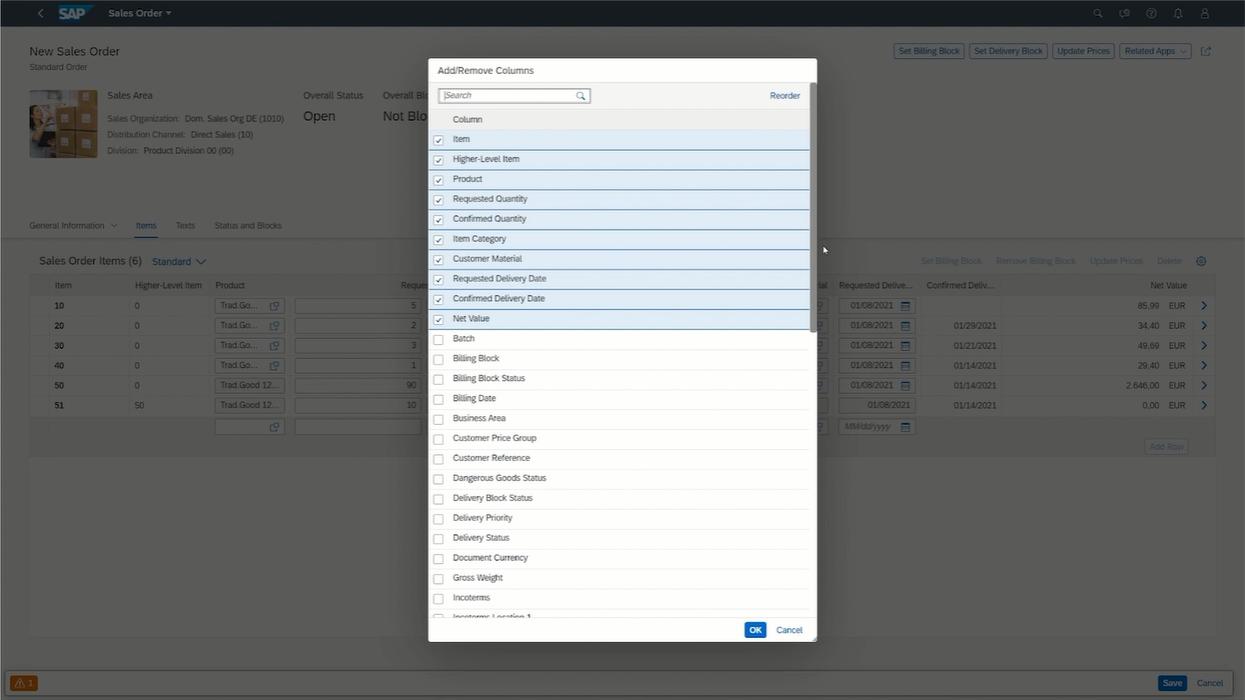Open the Status and Blocks tab
The image size is (1245, 700).
click(x=248, y=225)
